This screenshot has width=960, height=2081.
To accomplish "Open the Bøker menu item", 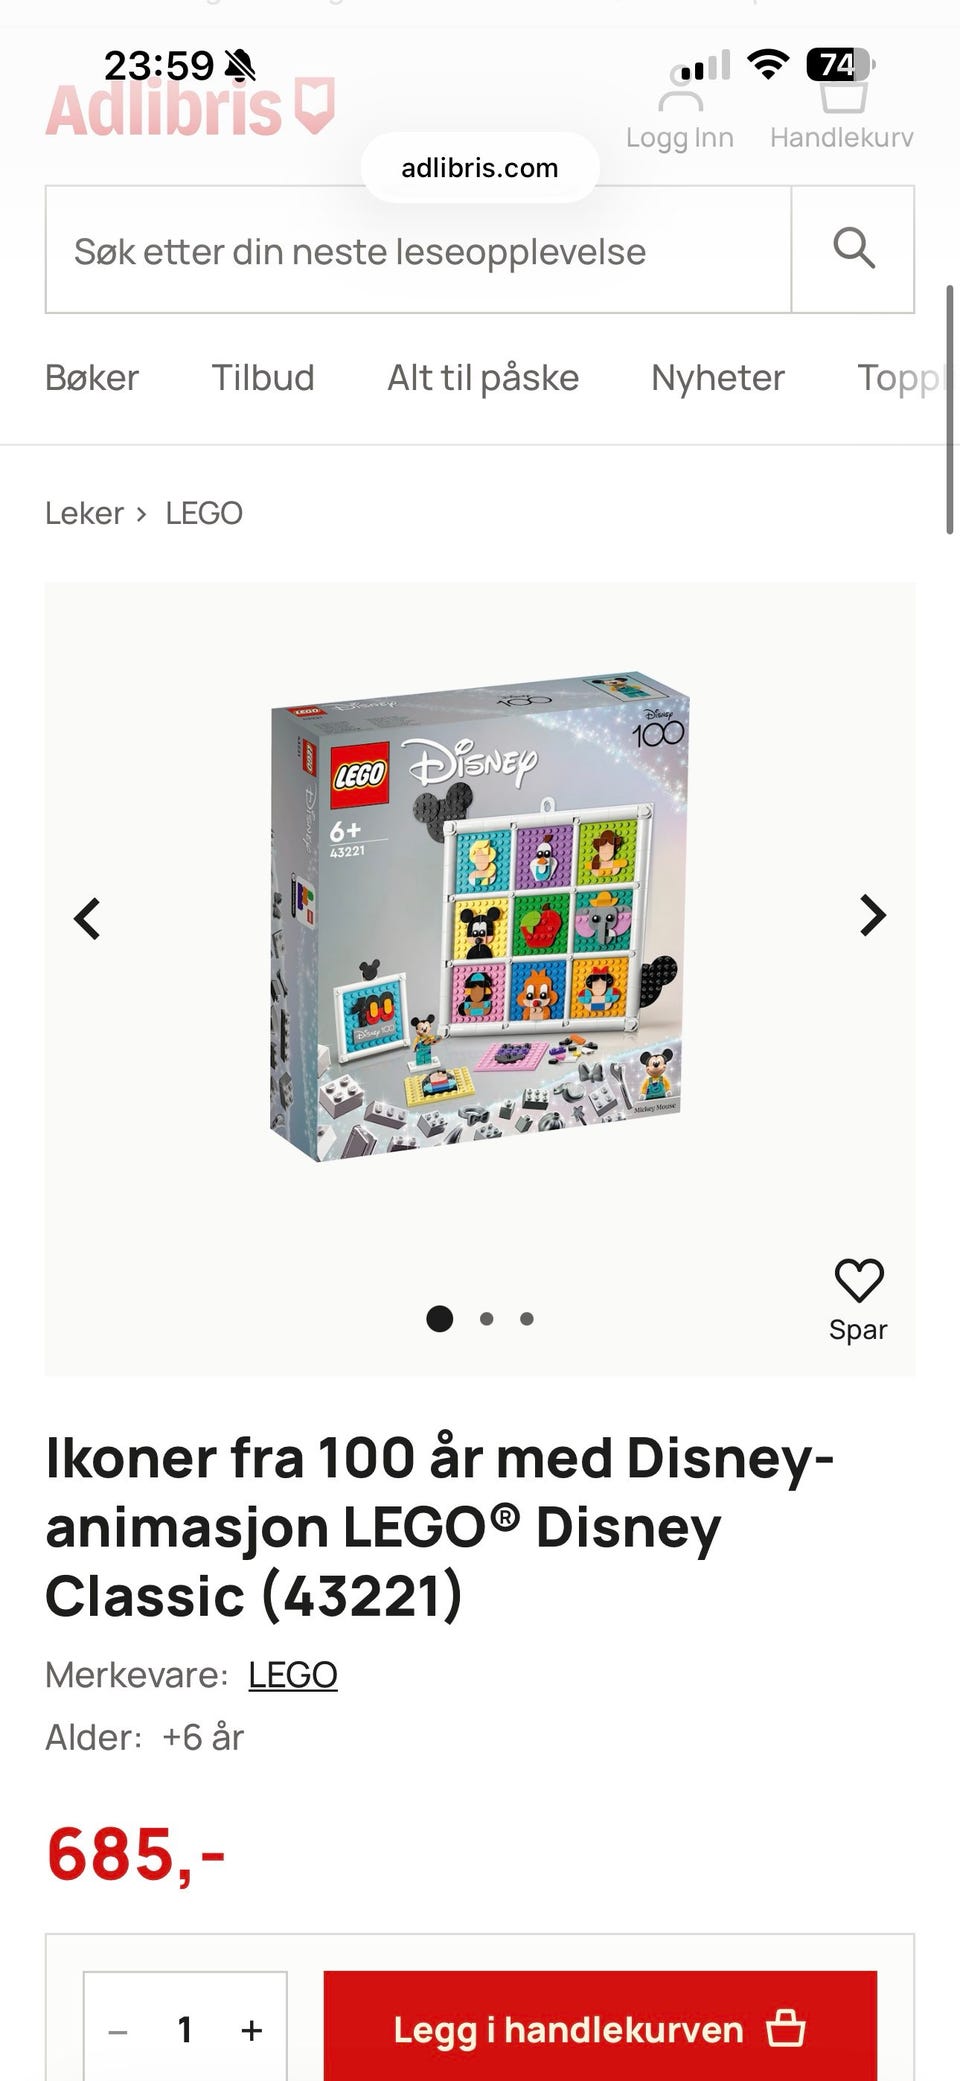I will [x=92, y=378].
